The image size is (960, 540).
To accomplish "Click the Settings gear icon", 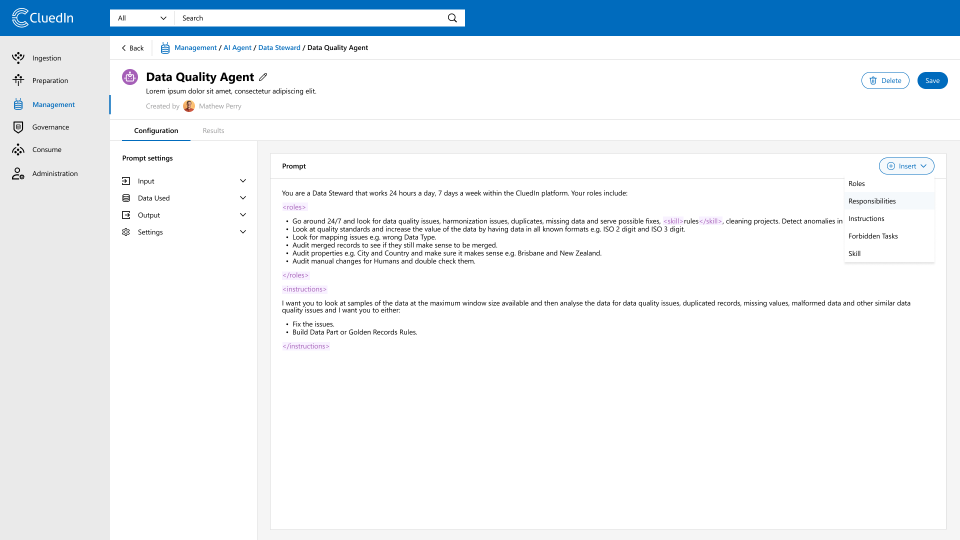I will click(126, 232).
